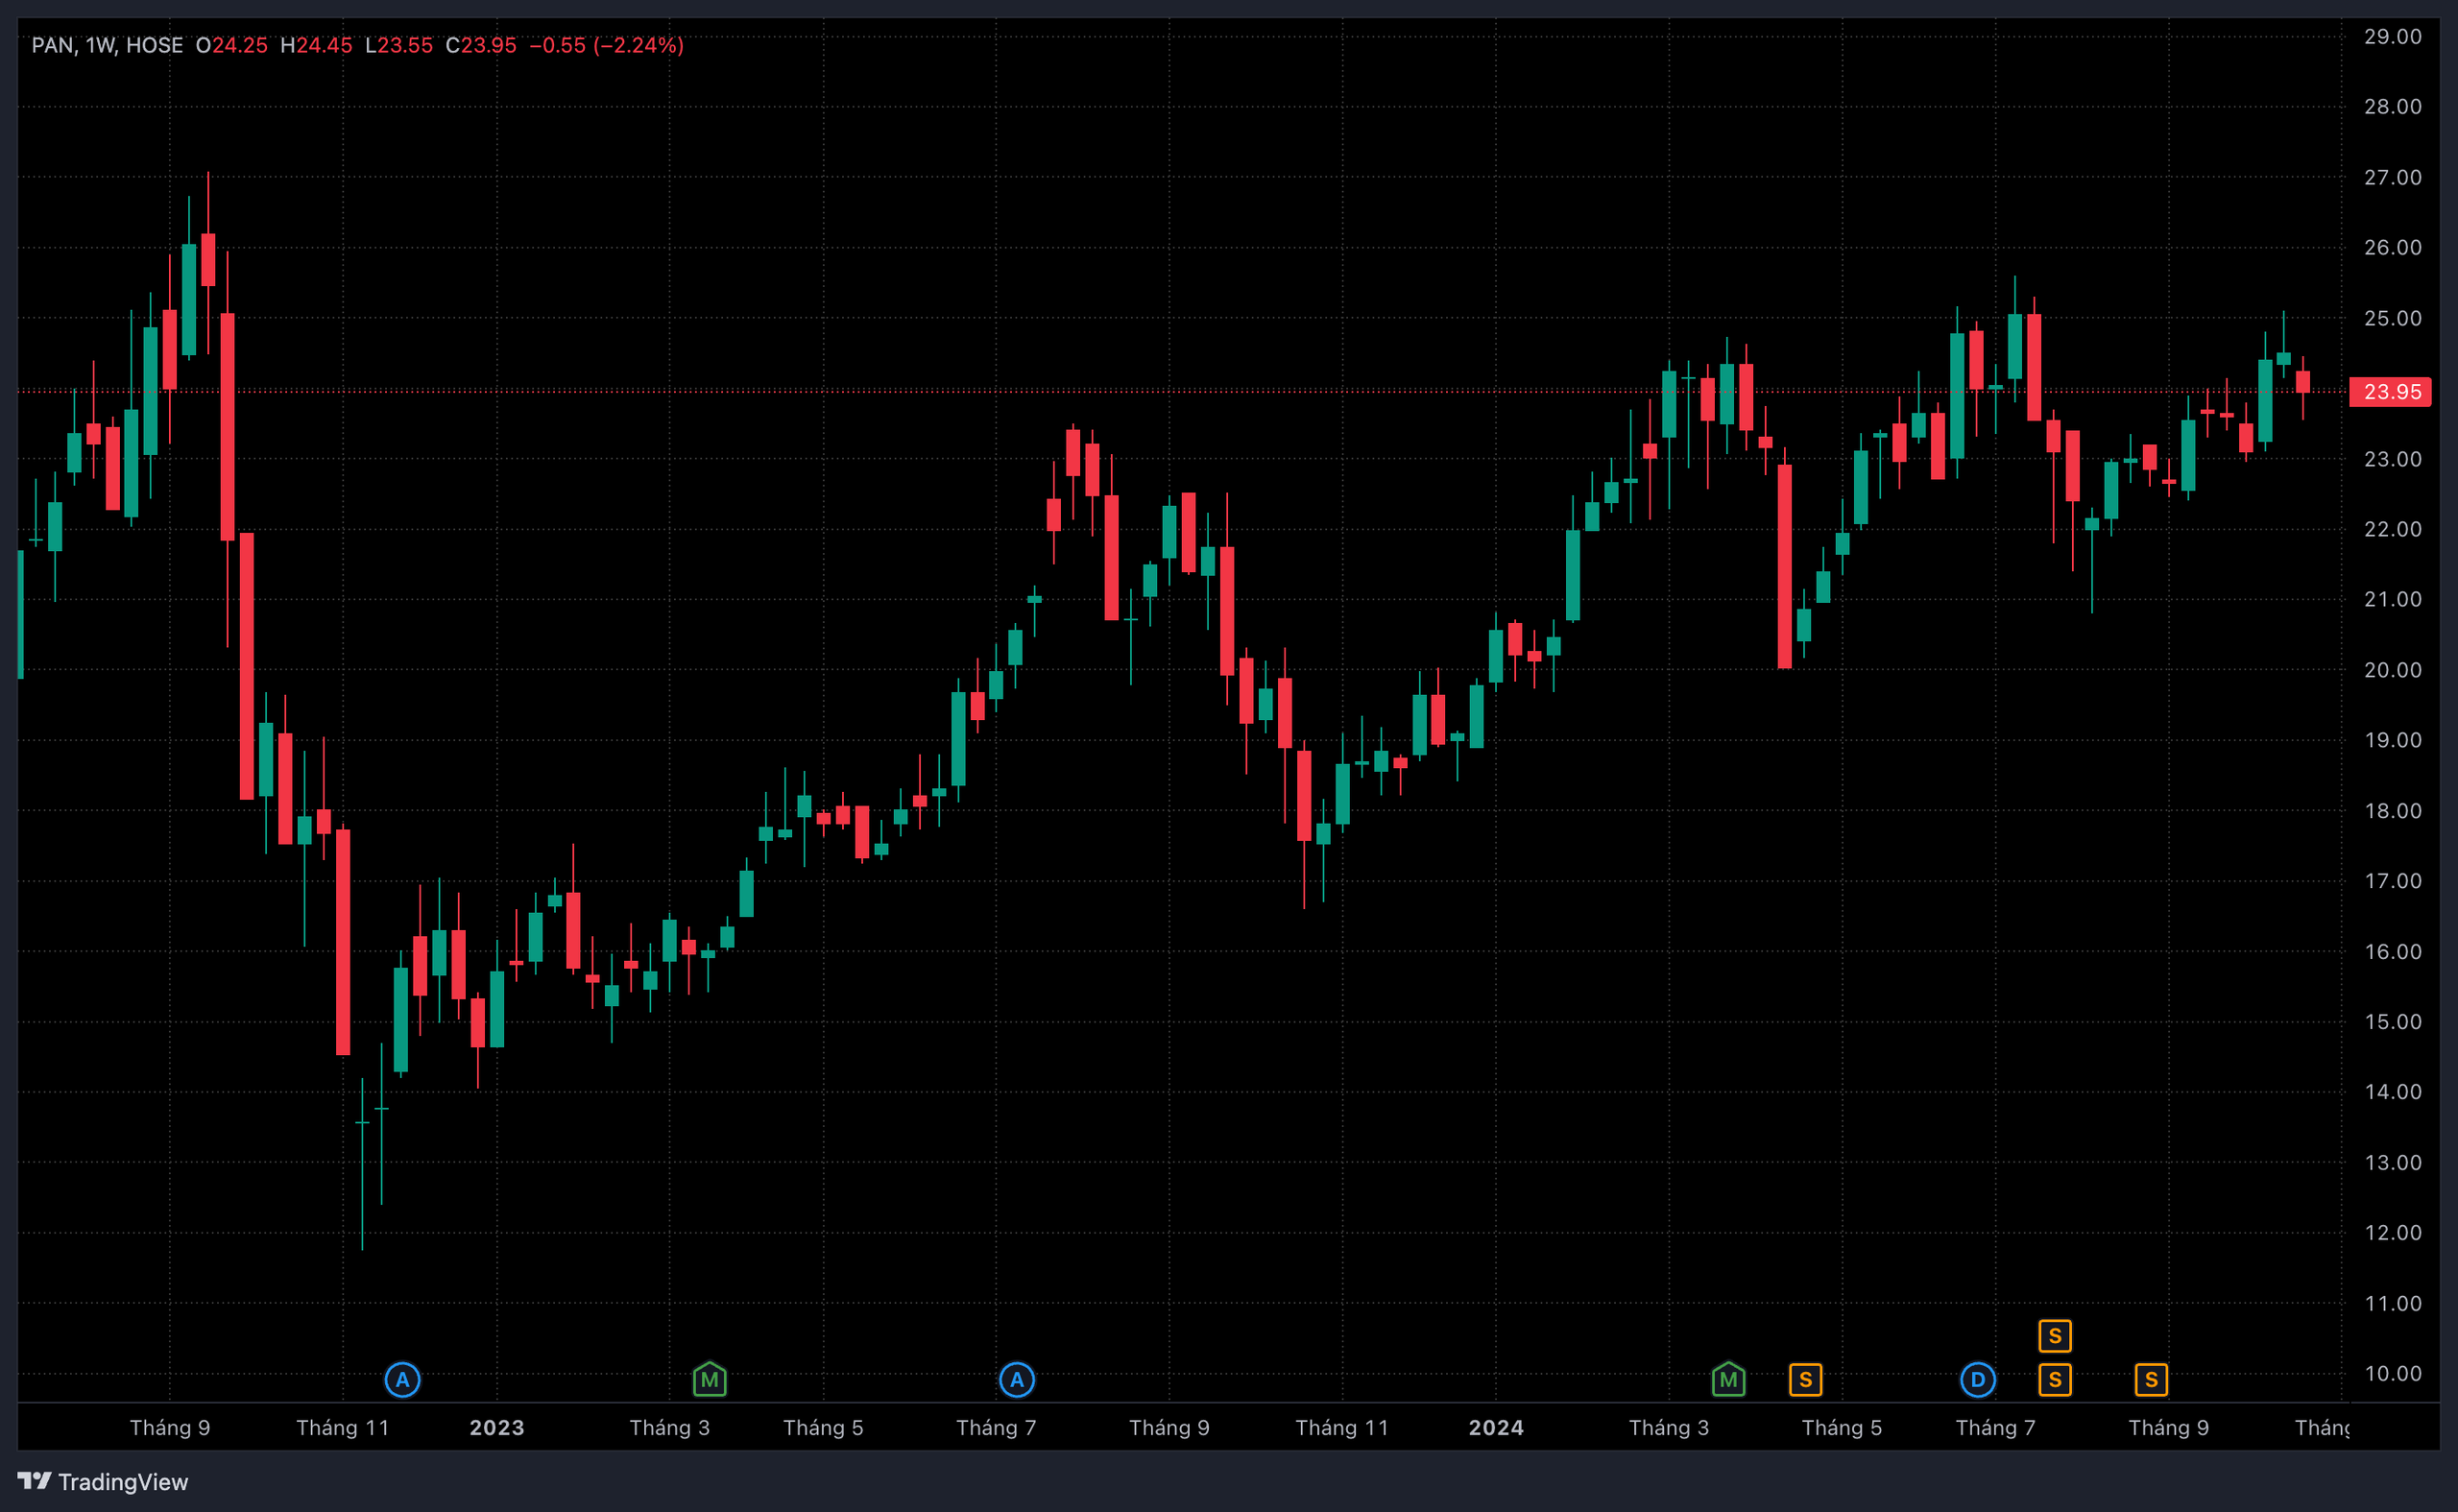Click the 17.00 price axis label
Image resolution: width=2458 pixels, height=1512 pixels.
pos(2393,881)
